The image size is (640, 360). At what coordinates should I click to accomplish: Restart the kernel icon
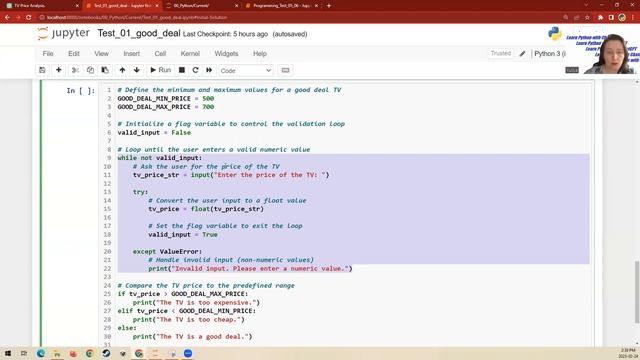[x=196, y=70]
